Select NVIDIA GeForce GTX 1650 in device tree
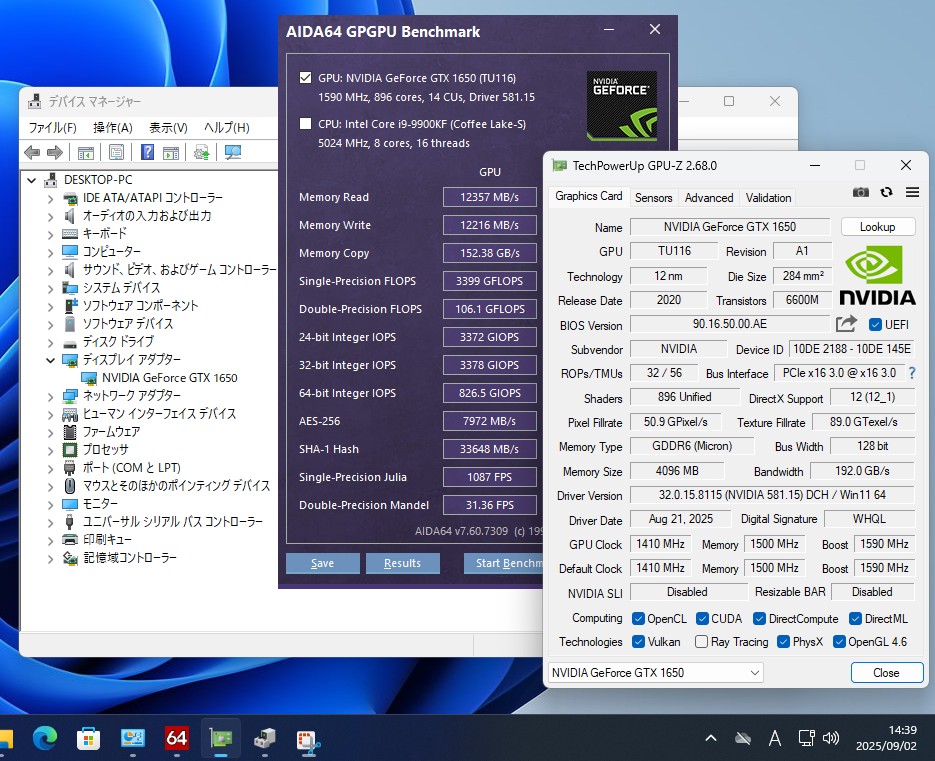Viewport: 935px width, 761px height. [x=169, y=378]
